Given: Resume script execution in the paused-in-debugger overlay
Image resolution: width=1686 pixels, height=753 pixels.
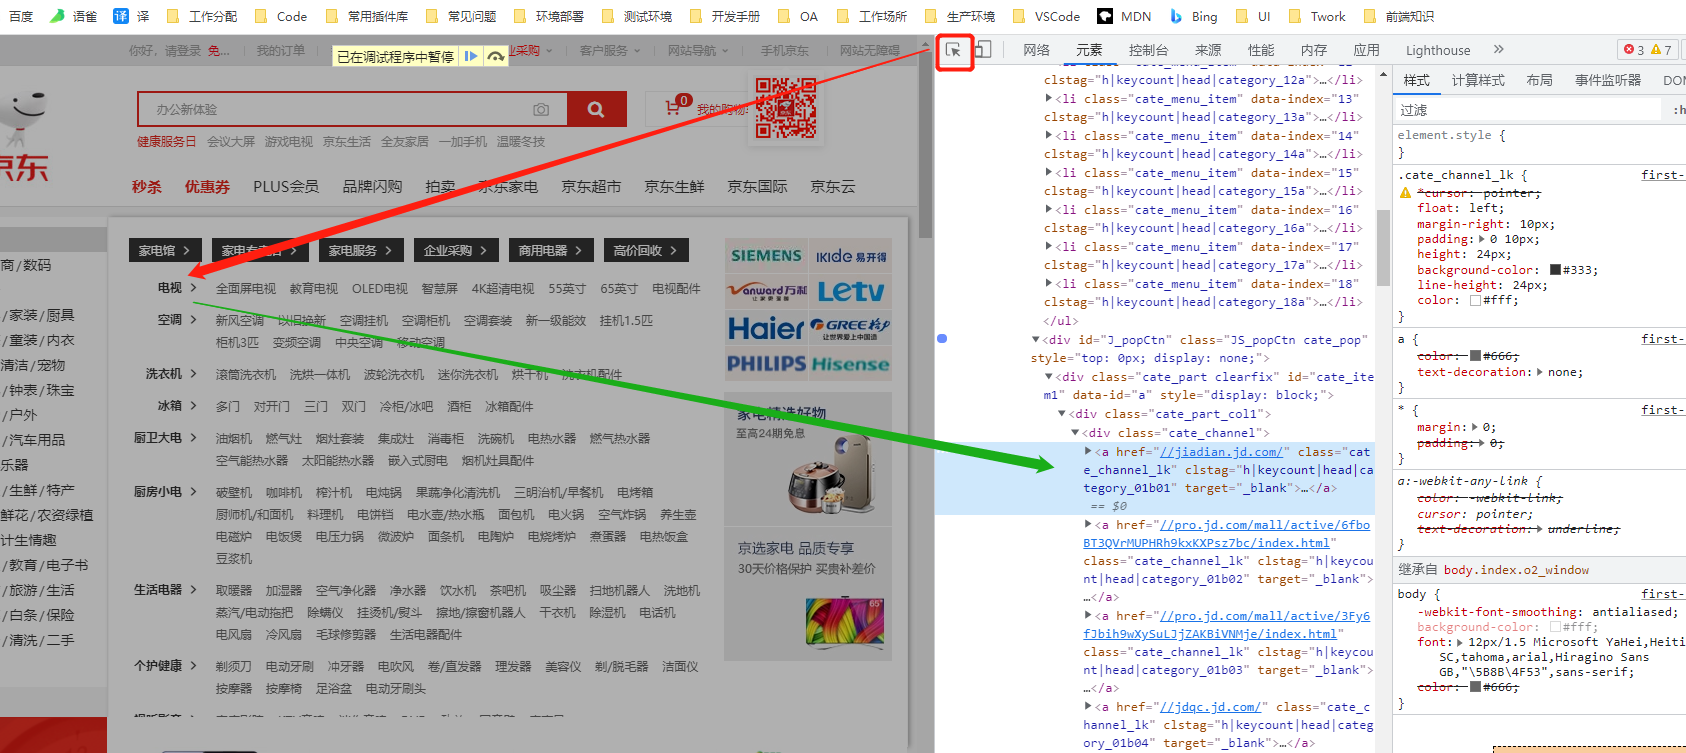Looking at the screenshot, I should 471,56.
